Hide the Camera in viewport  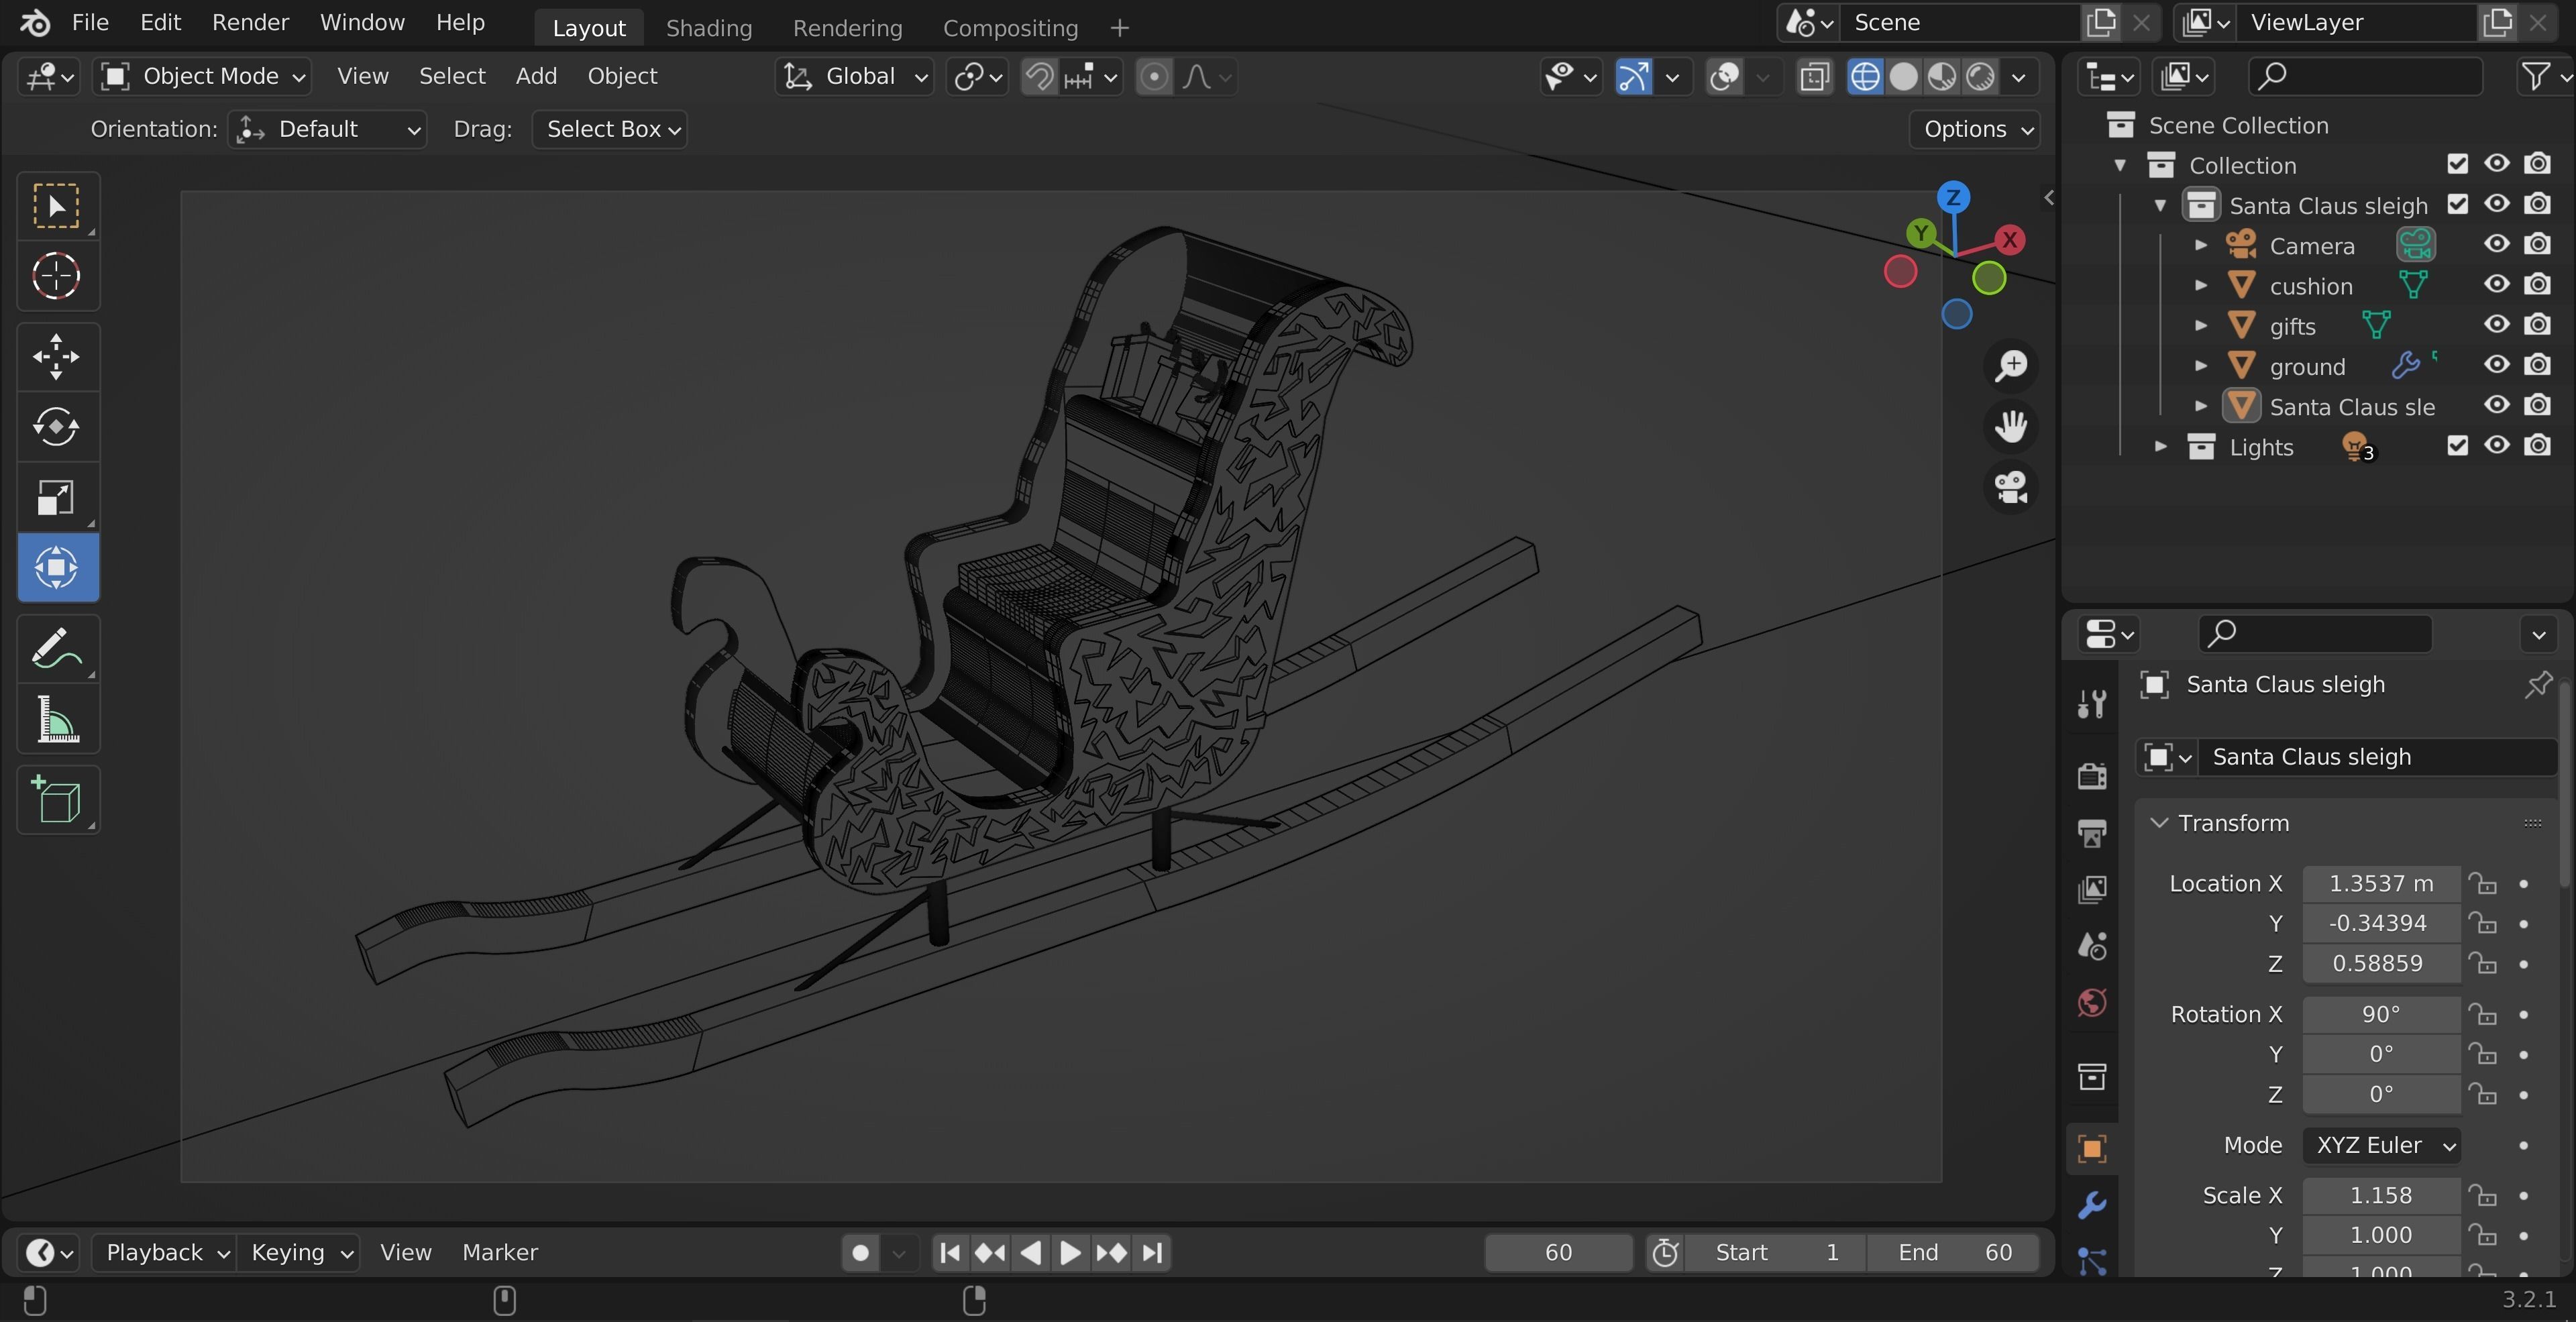point(2496,244)
